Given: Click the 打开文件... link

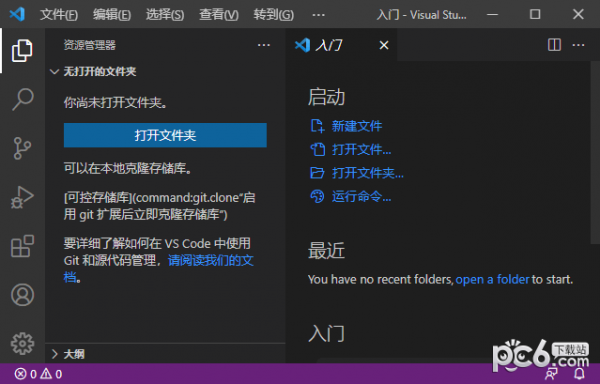Looking at the screenshot, I should pos(362,150).
